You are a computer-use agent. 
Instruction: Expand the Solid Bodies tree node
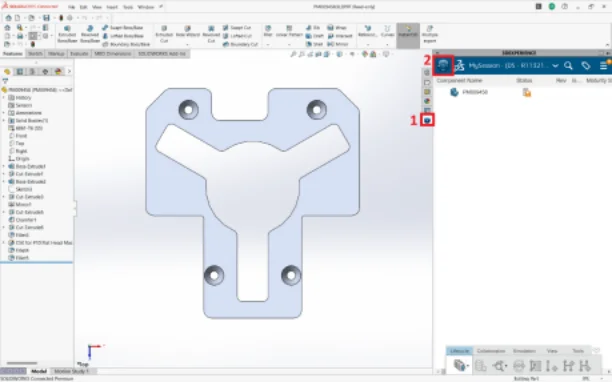[4, 121]
